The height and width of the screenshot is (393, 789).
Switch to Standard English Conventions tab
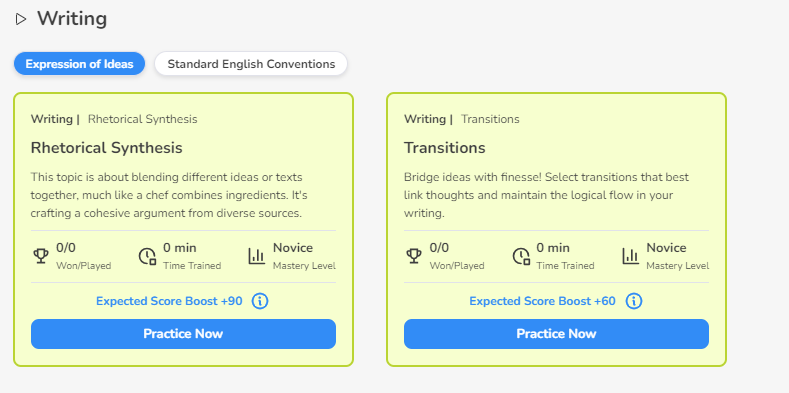pos(251,64)
